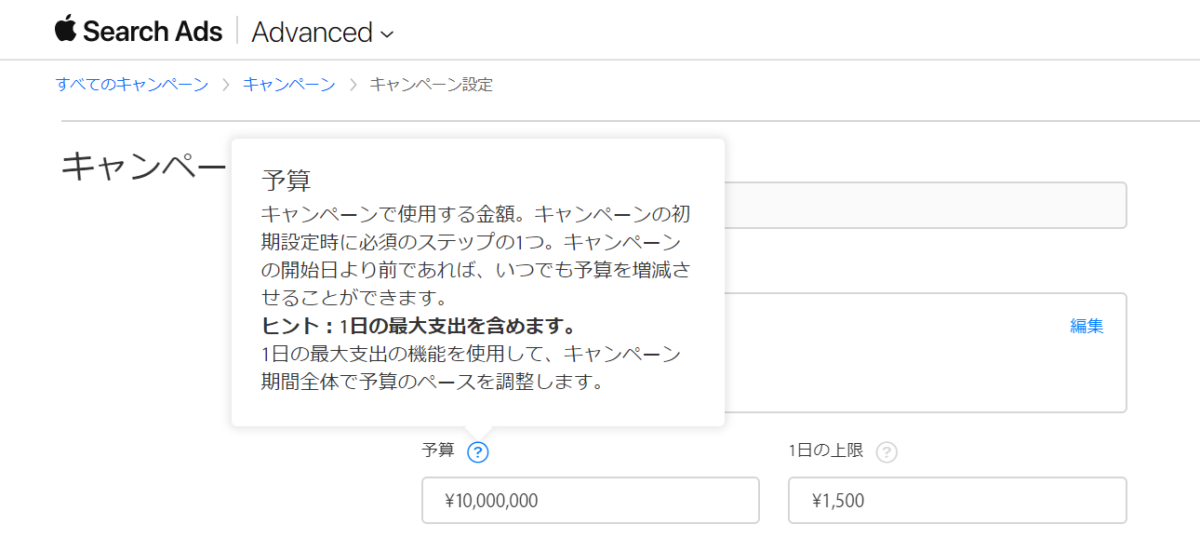Click the bold ヒント line in tooltip
Image resolution: width=1200 pixels, height=551 pixels.
pyautogui.click(x=417, y=327)
